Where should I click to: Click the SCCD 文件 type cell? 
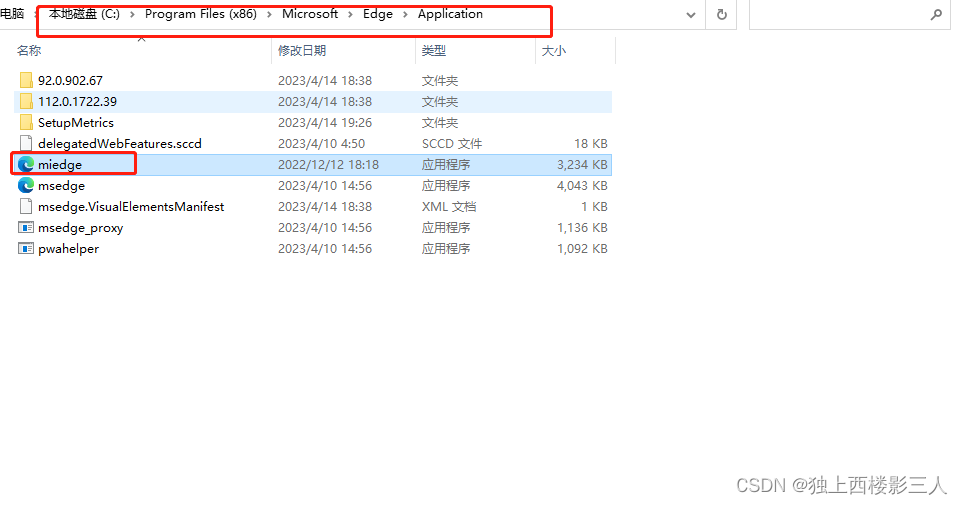(451, 144)
